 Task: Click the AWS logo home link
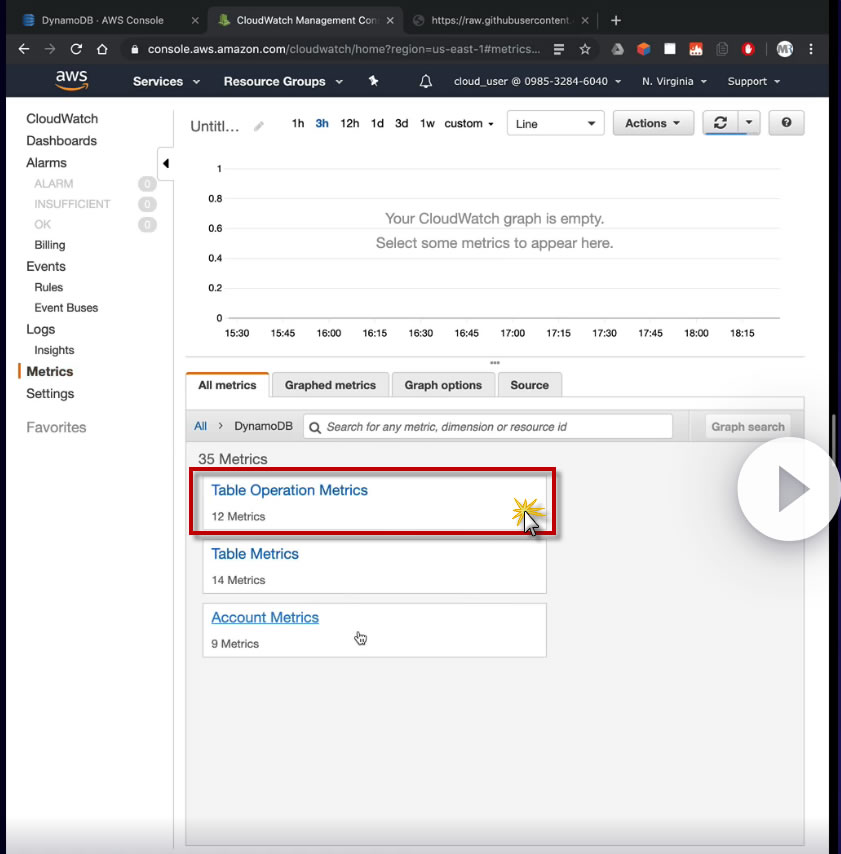tap(71, 81)
